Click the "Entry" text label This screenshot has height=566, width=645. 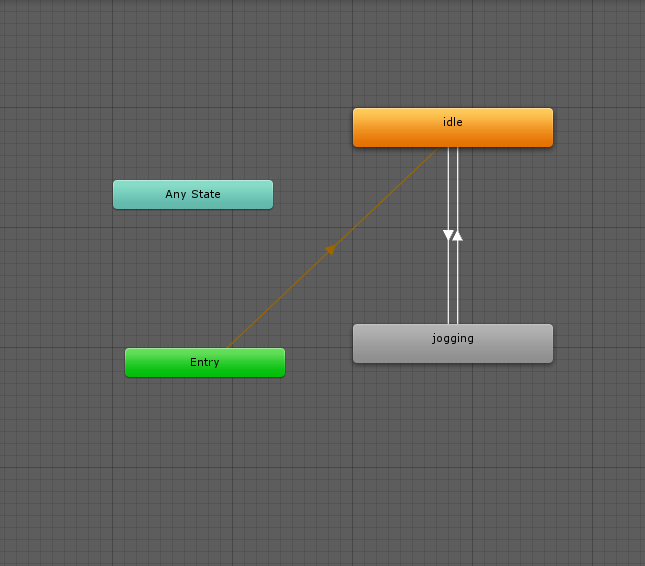point(204,362)
